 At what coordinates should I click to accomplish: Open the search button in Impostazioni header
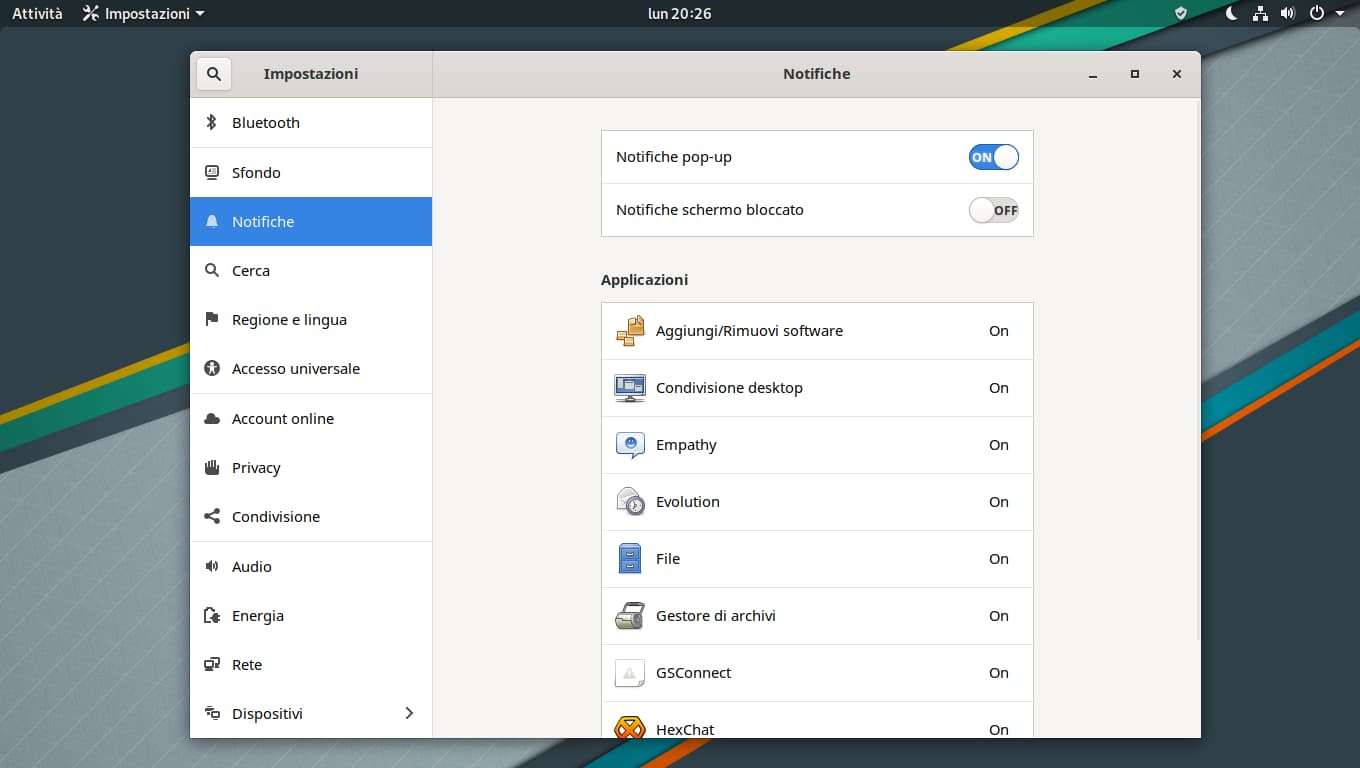[x=214, y=74]
